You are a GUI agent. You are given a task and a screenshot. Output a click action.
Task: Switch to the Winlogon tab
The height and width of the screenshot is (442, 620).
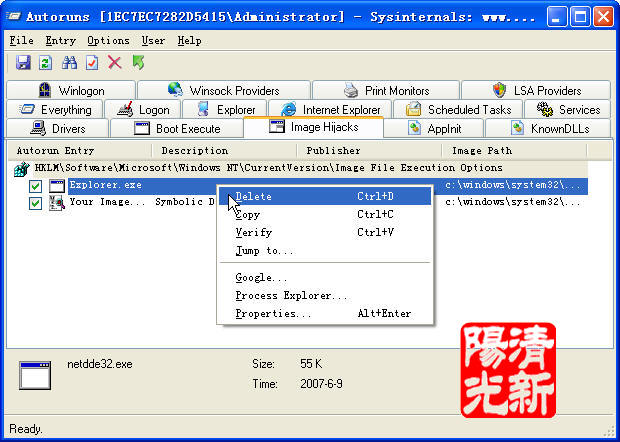coord(71,90)
